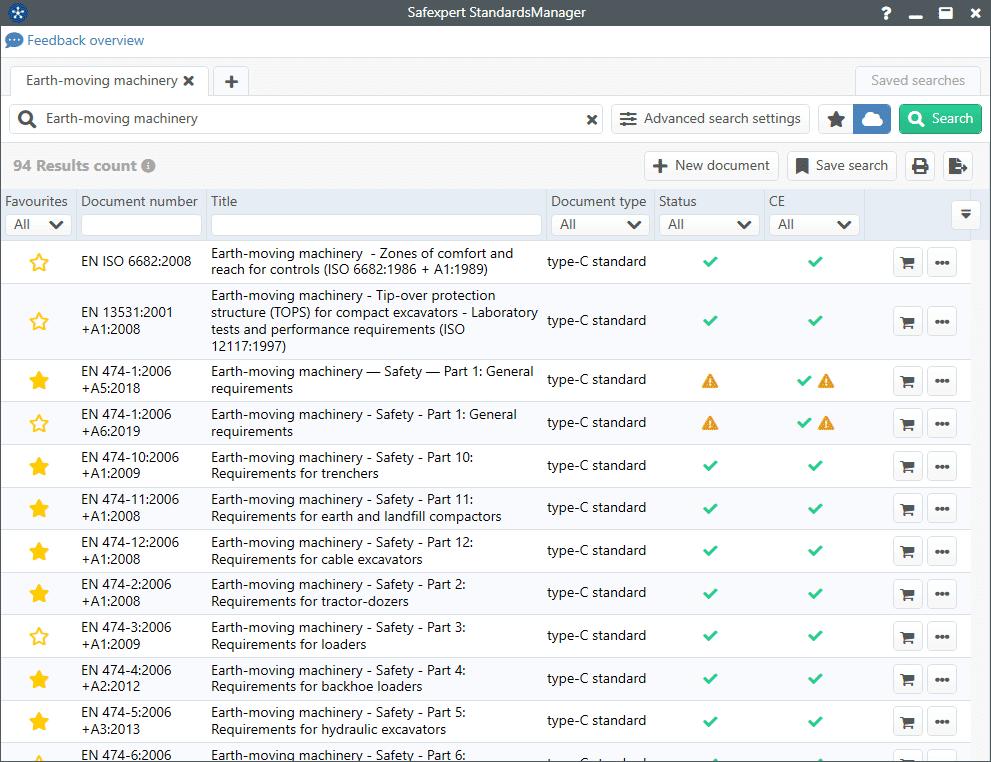Screen dimensions: 991x762
Task: Expand the Status filter dropdown
Action: coord(709,225)
